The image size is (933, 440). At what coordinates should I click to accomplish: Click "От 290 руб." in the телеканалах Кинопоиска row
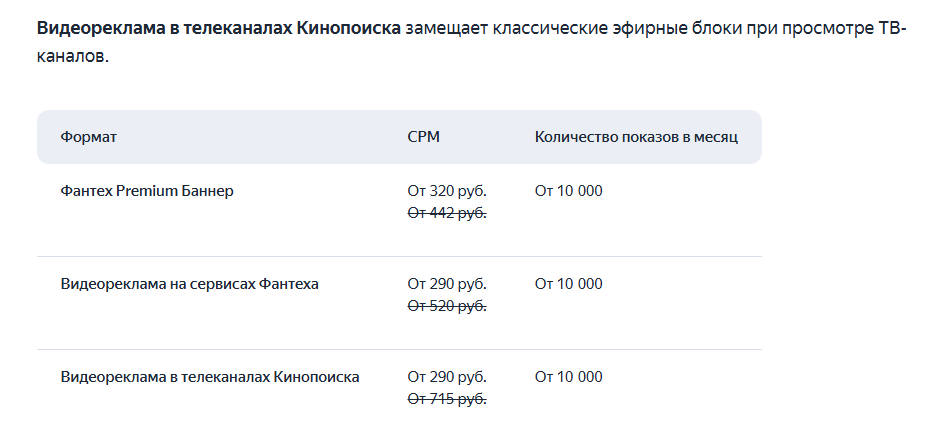(x=447, y=377)
